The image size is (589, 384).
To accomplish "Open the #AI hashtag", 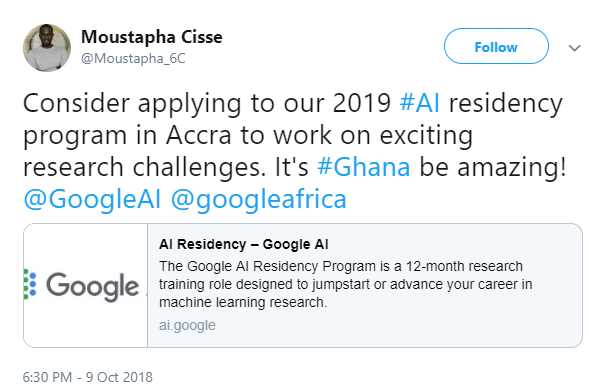I will coord(420,103).
